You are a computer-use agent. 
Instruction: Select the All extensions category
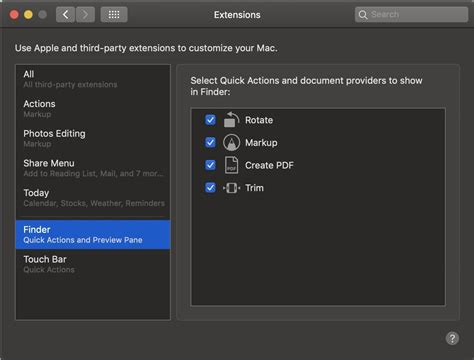point(93,79)
